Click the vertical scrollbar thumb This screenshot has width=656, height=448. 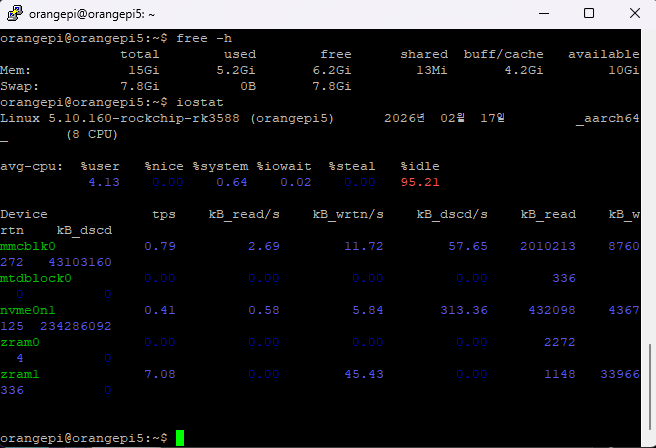[x=649, y=390]
